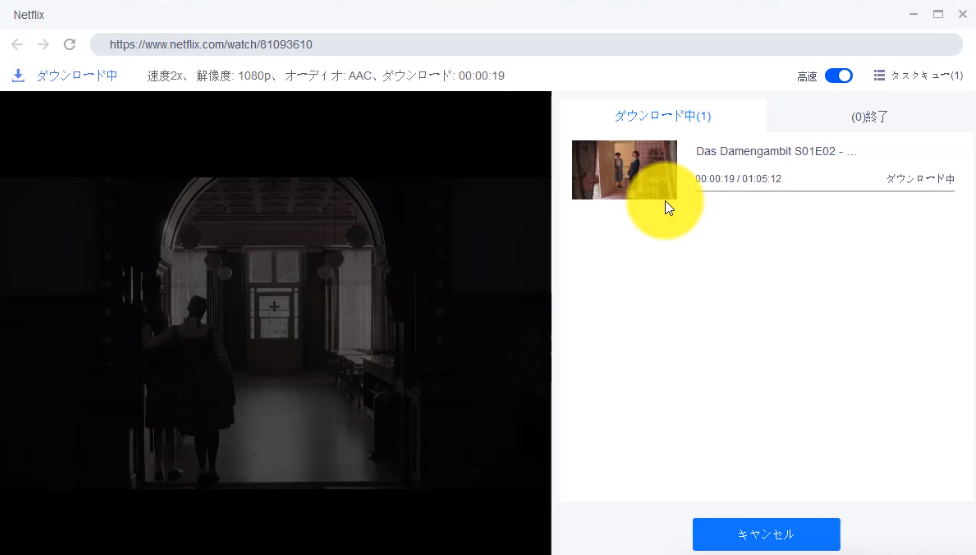The width and height of the screenshot is (976, 555).
Task: Maximize the Netflix window
Action: point(938,14)
